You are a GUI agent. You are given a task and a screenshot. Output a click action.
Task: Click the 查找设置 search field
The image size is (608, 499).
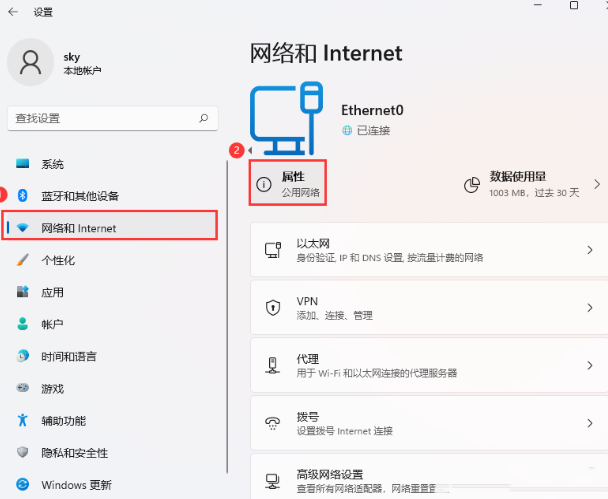click(113, 118)
